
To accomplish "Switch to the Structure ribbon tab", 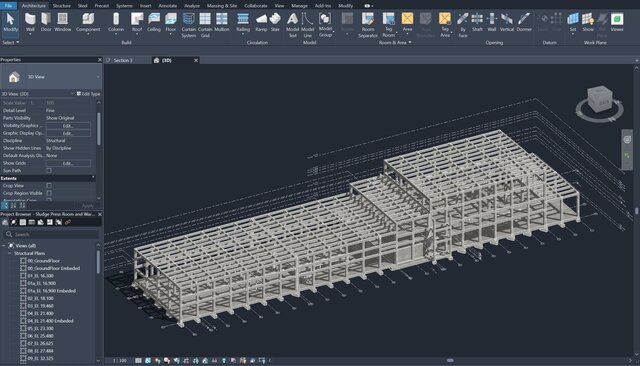I will click(x=62, y=6).
